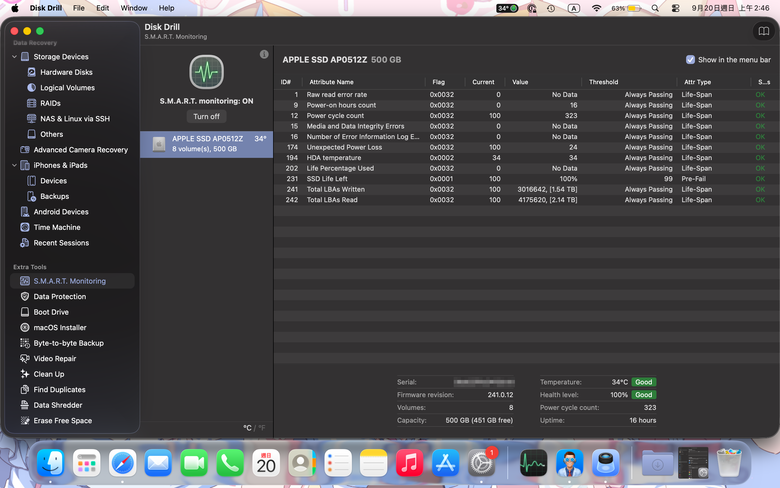Select S.M.A.R.T. Monitoring tool
Viewport: 780px width, 488px height.
pyautogui.click(x=72, y=281)
